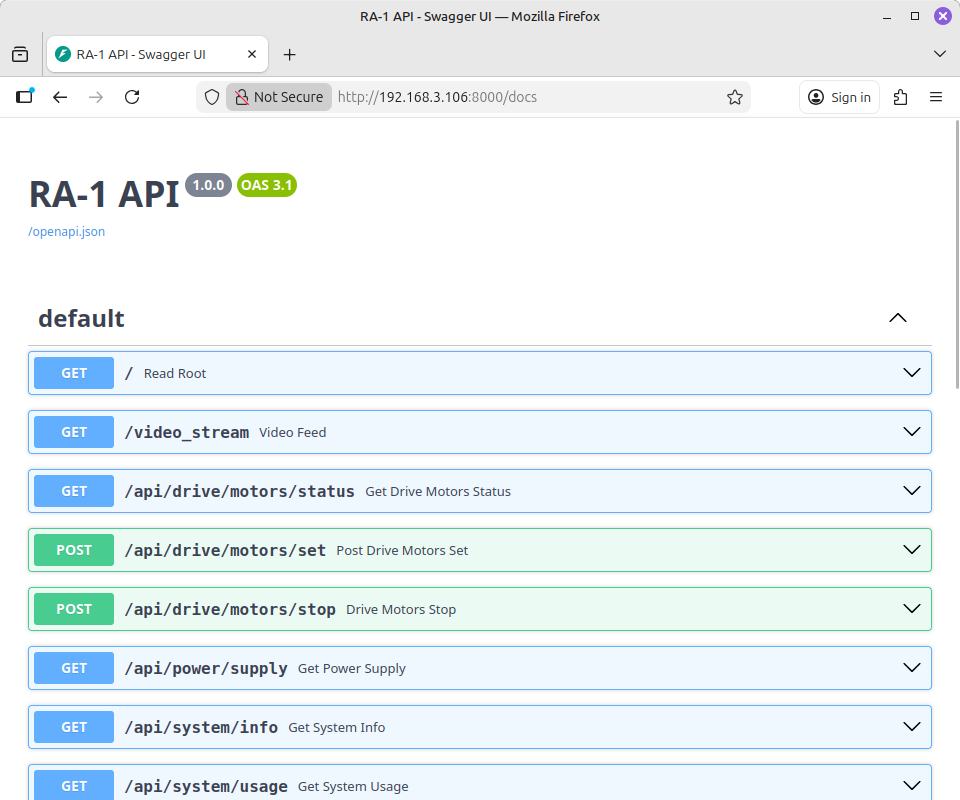960x800 pixels.
Task: Click the Not Secure site information badge
Action: [278, 97]
